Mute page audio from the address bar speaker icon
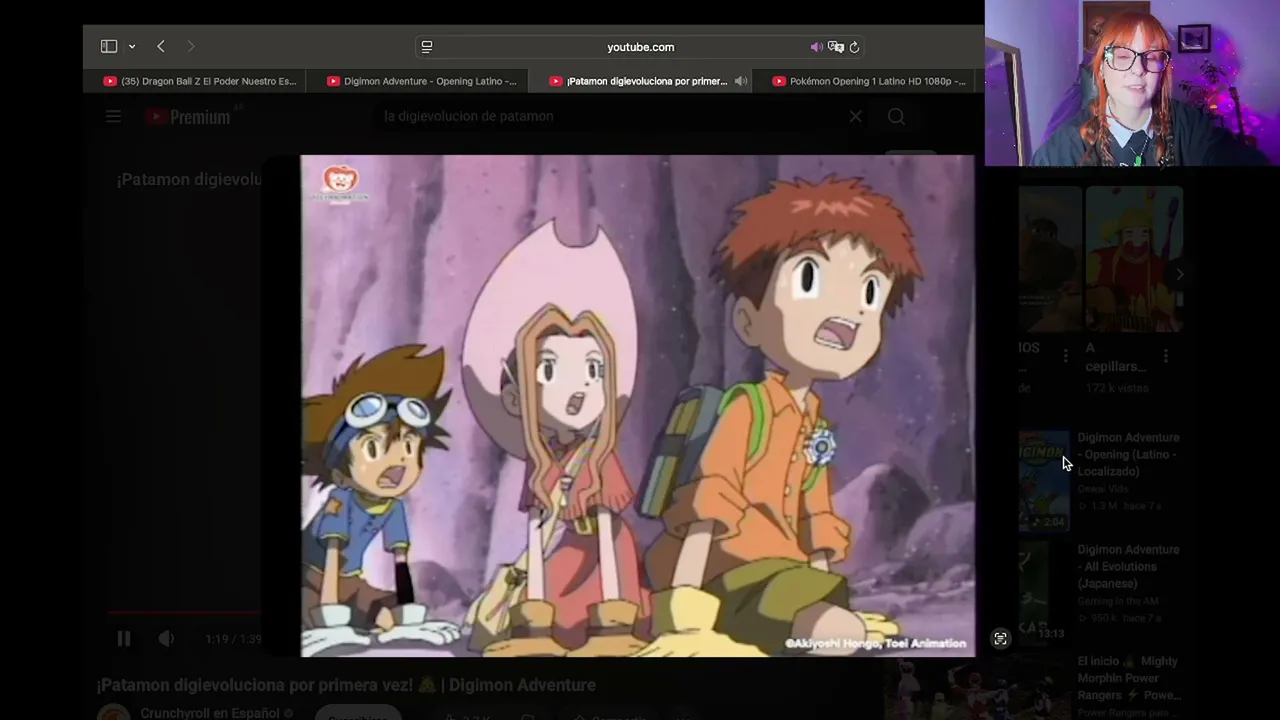The height and width of the screenshot is (720, 1280). [x=816, y=47]
